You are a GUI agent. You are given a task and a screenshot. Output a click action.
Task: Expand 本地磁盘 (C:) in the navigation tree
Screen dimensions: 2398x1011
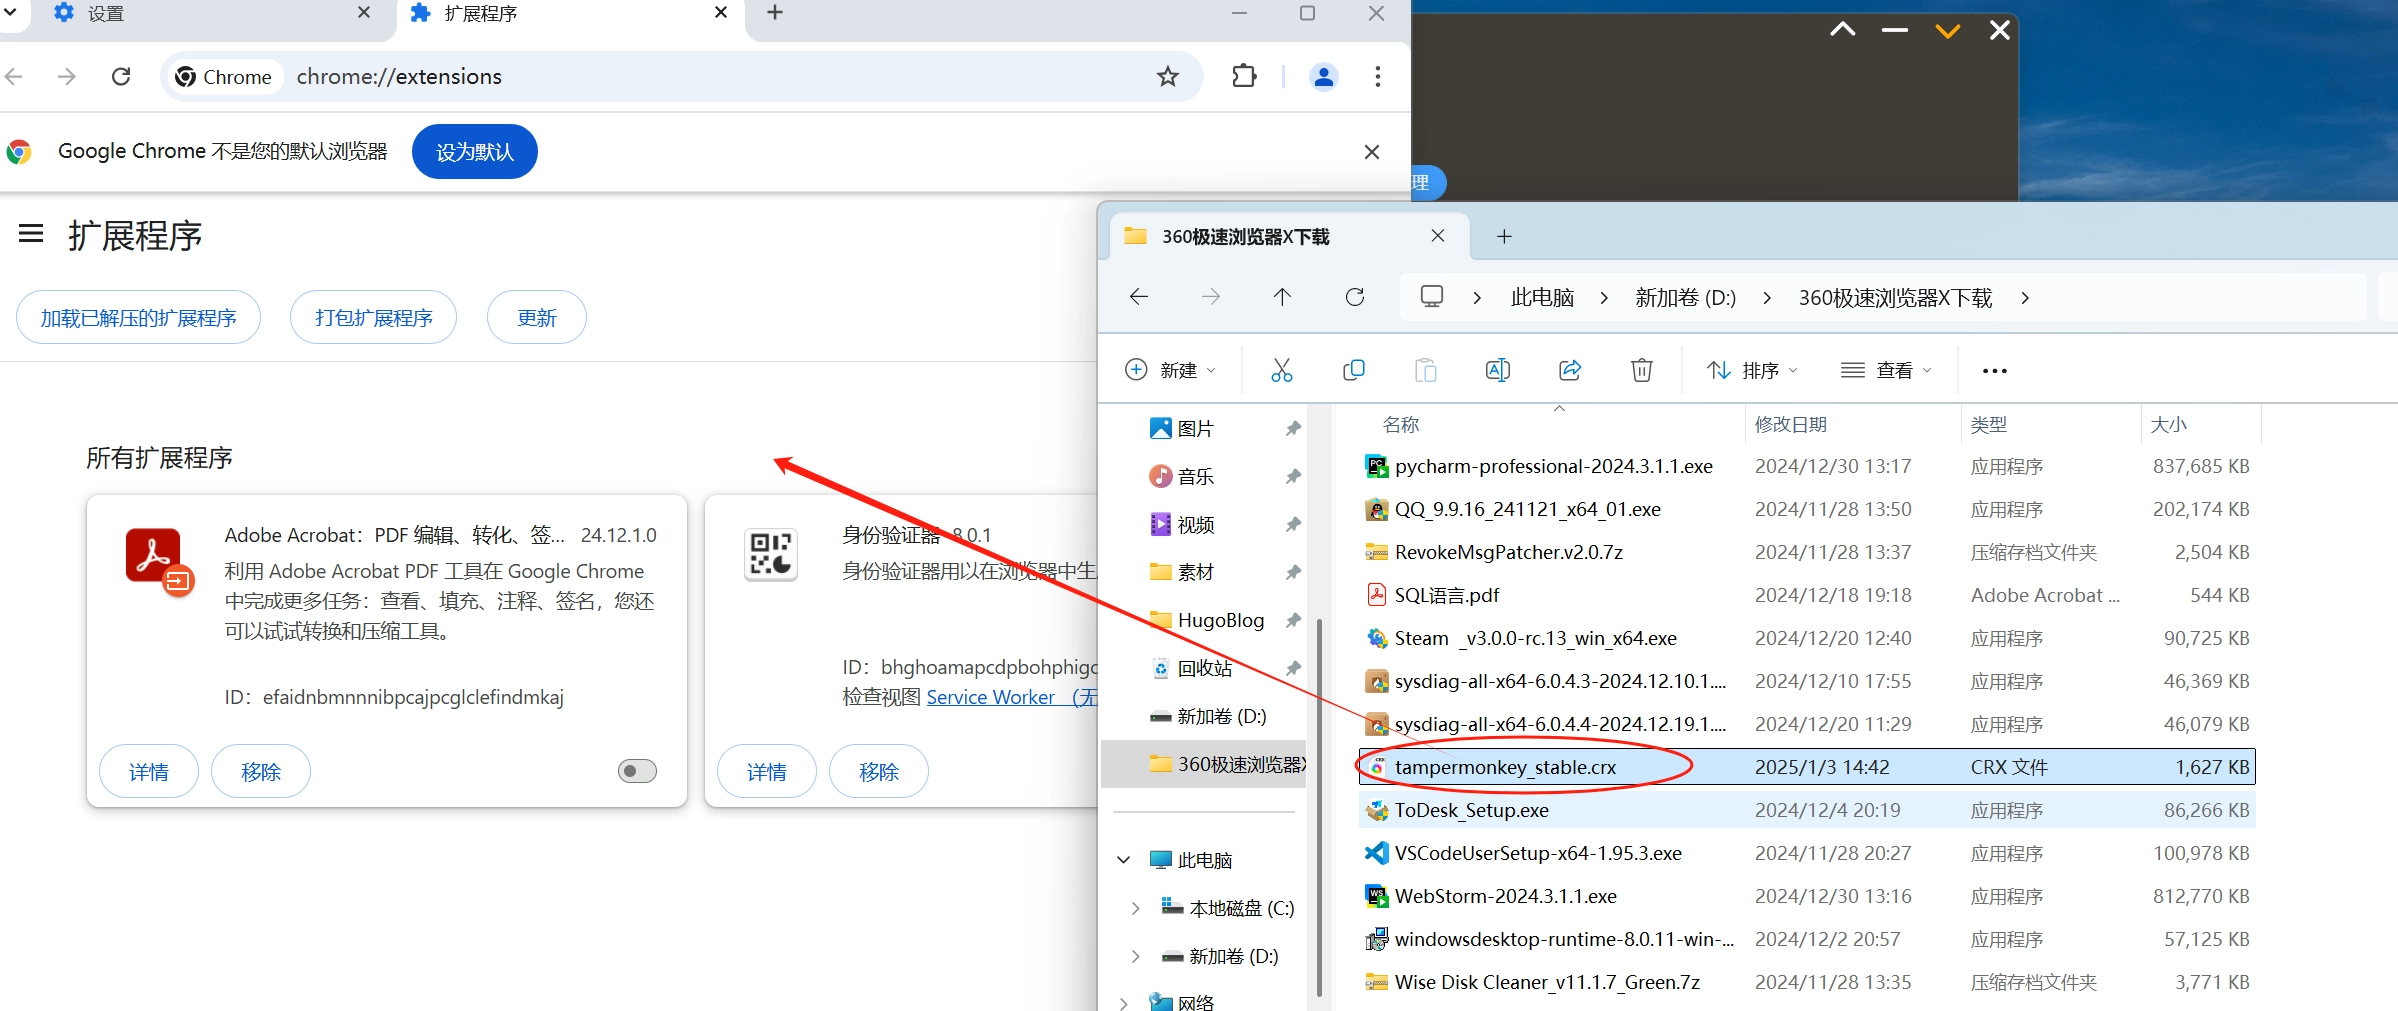(x=1135, y=908)
